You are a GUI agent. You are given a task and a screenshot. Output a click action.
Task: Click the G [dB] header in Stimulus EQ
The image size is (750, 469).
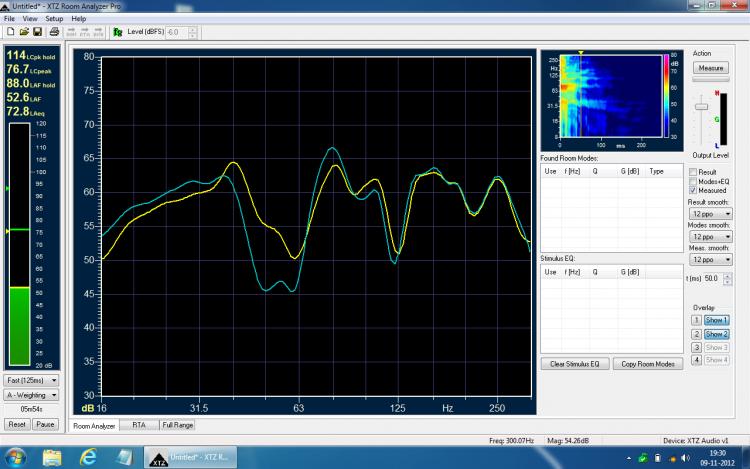[630, 272]
